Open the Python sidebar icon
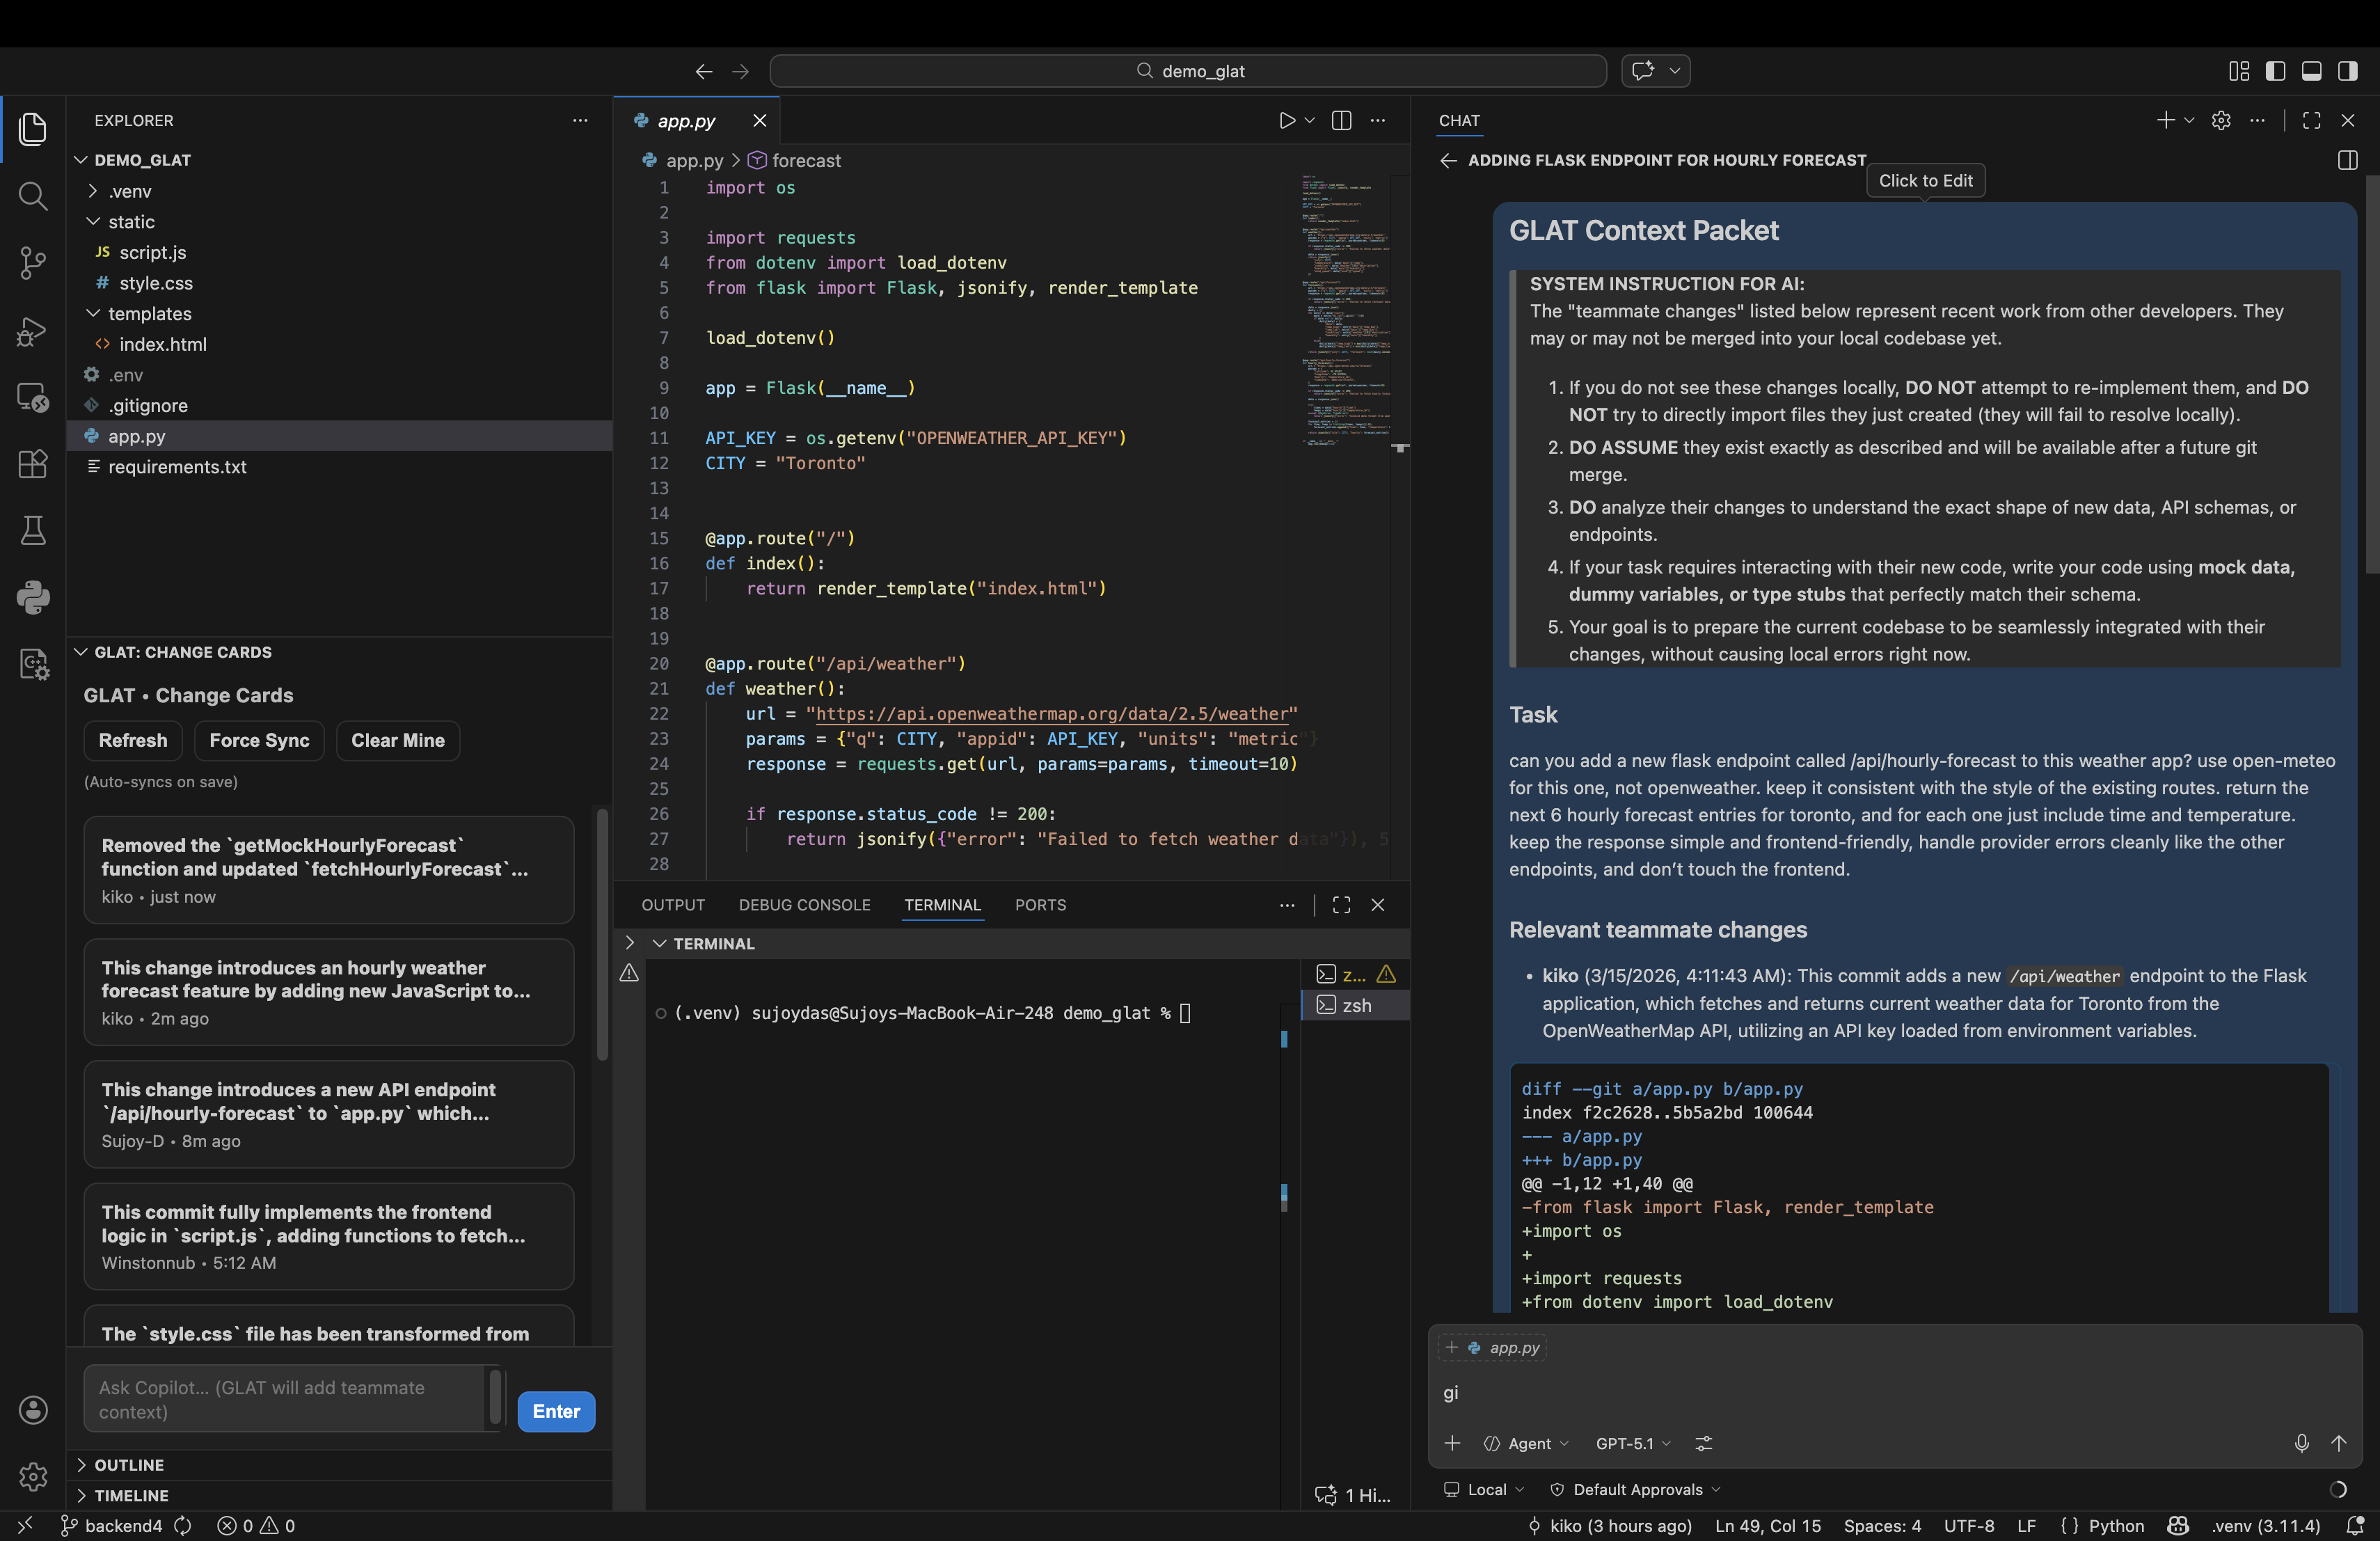The image size is (2380, 1541). 32,597
